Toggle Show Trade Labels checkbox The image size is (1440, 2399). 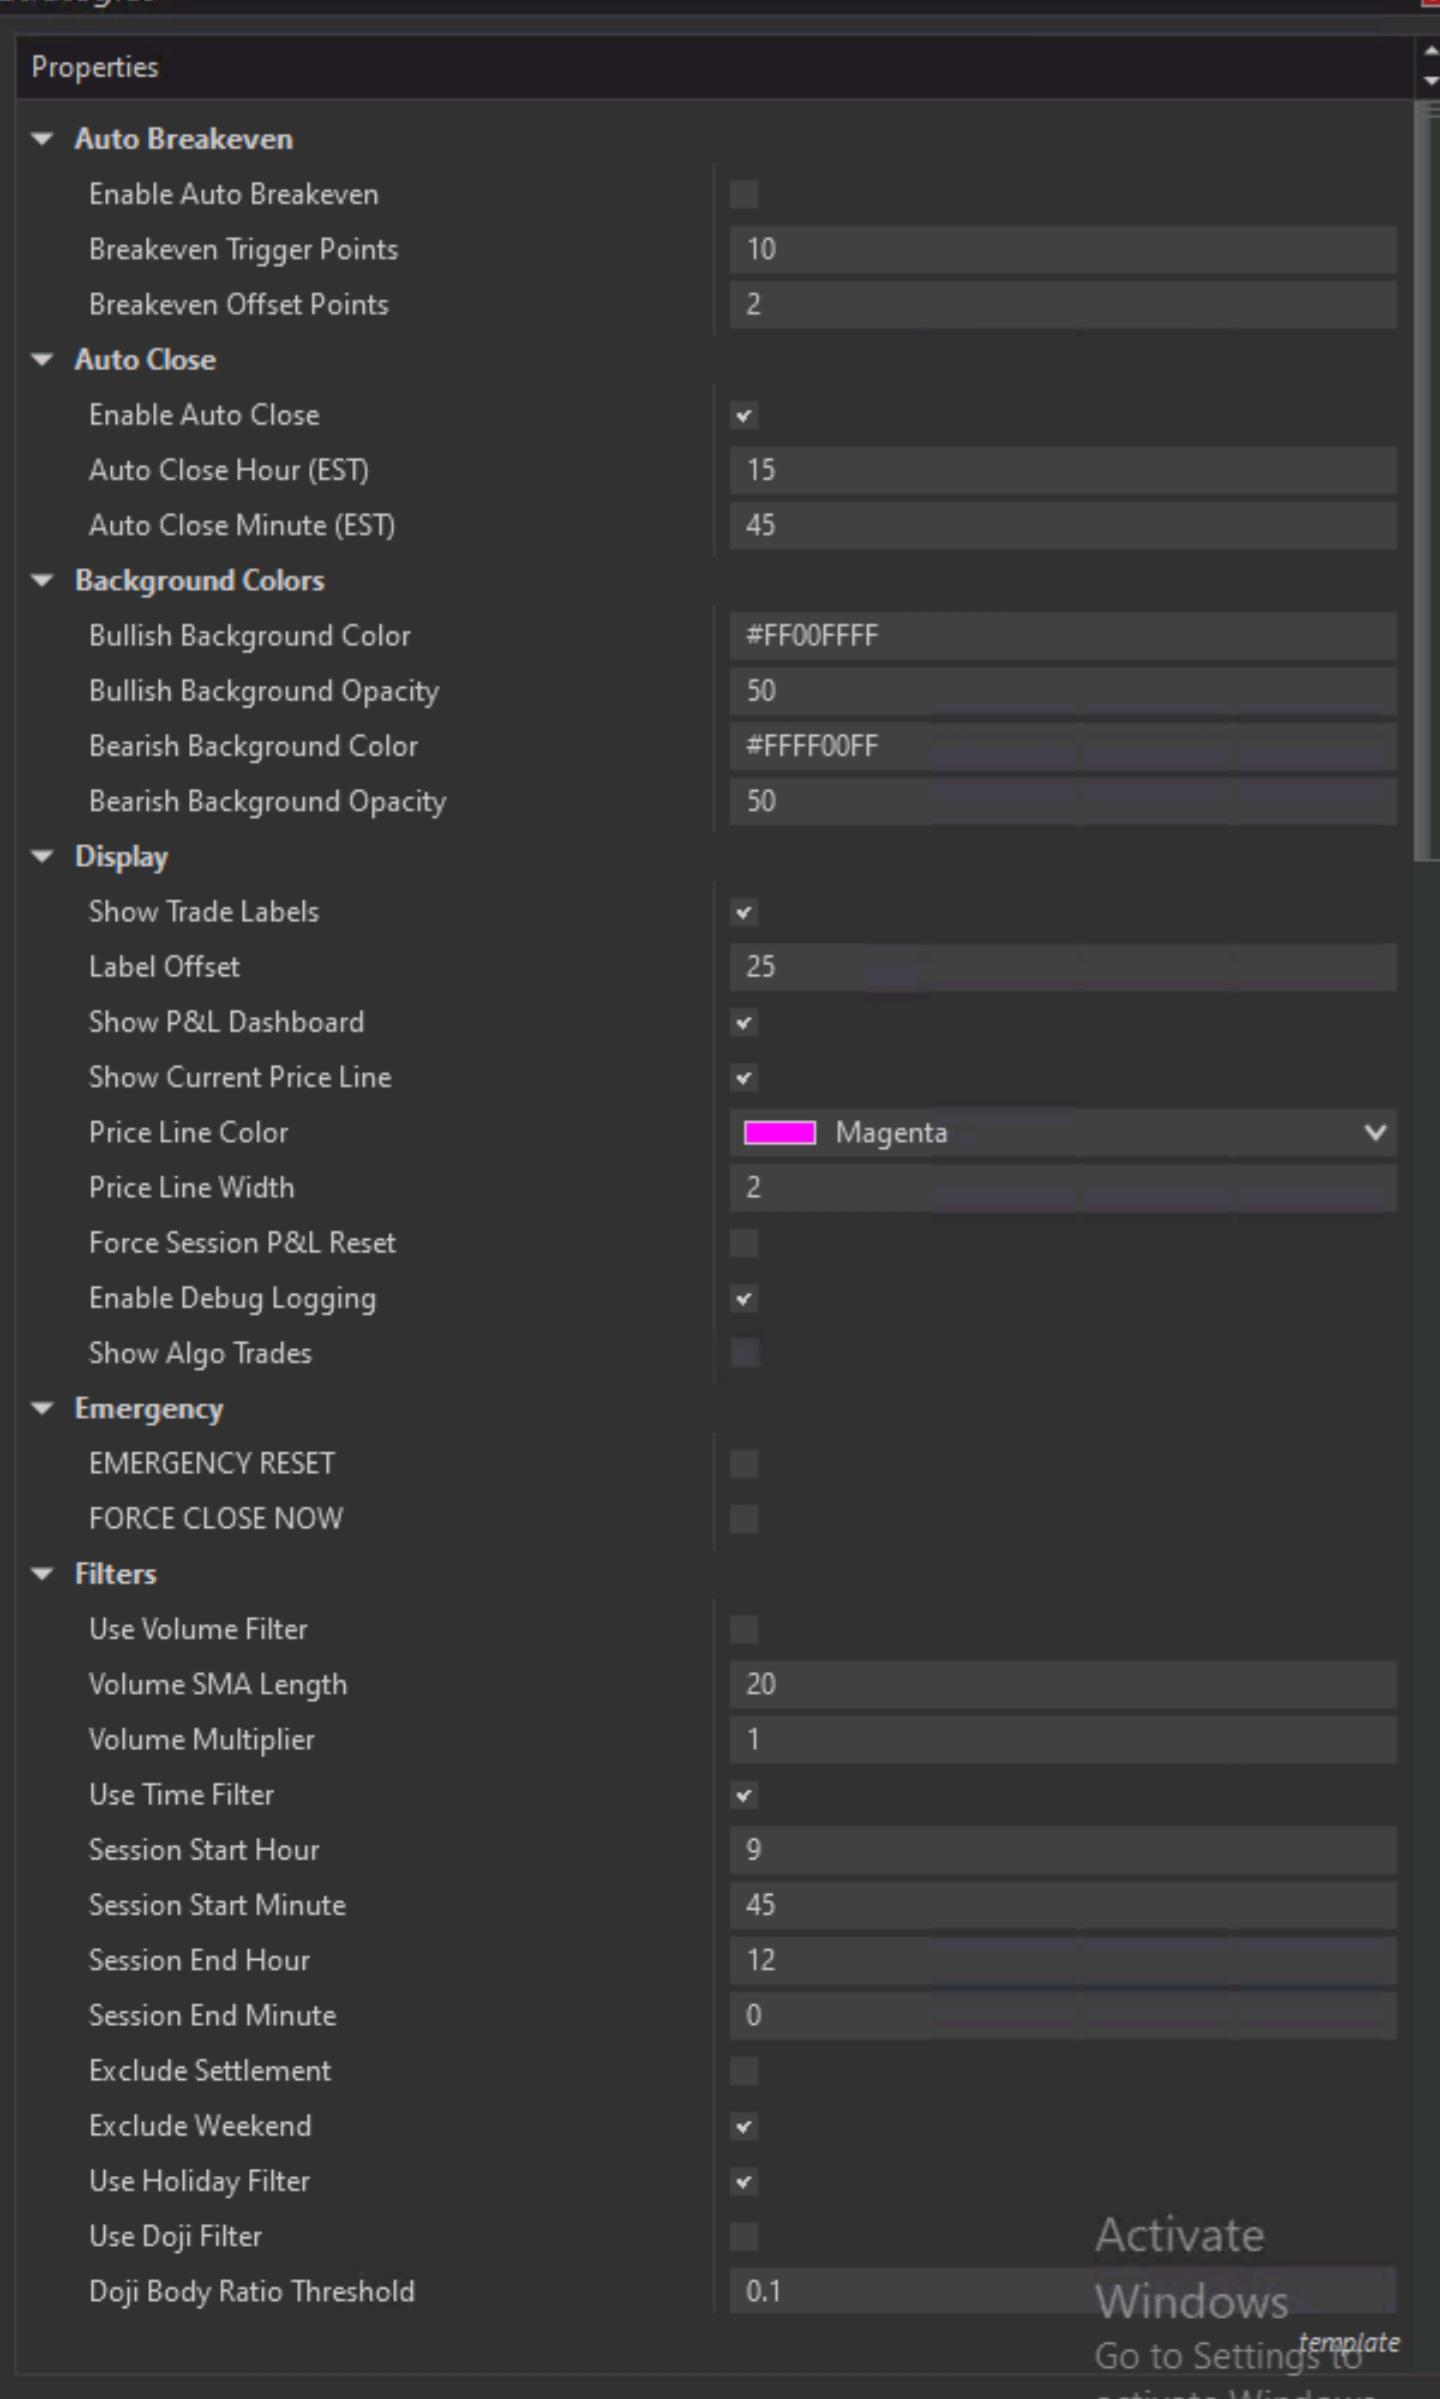click(744, 912)
